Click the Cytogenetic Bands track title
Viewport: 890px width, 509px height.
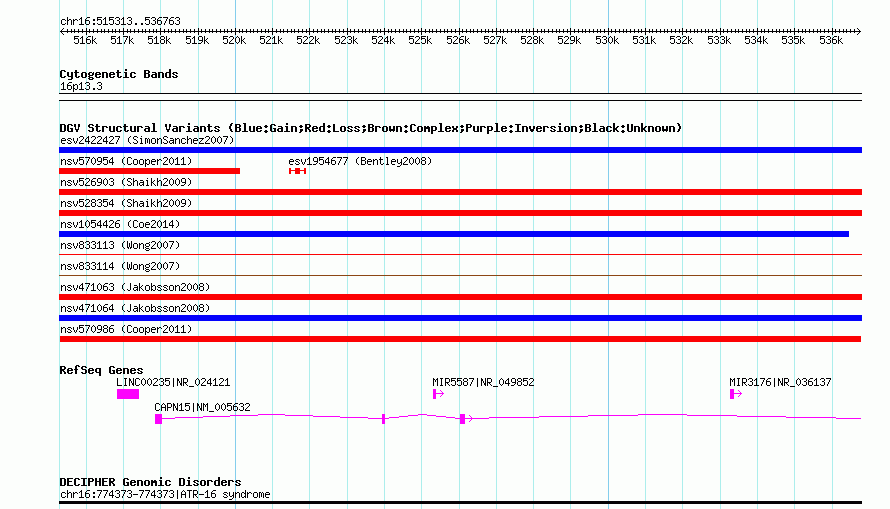pyautogui.click(x=119, y=74)
